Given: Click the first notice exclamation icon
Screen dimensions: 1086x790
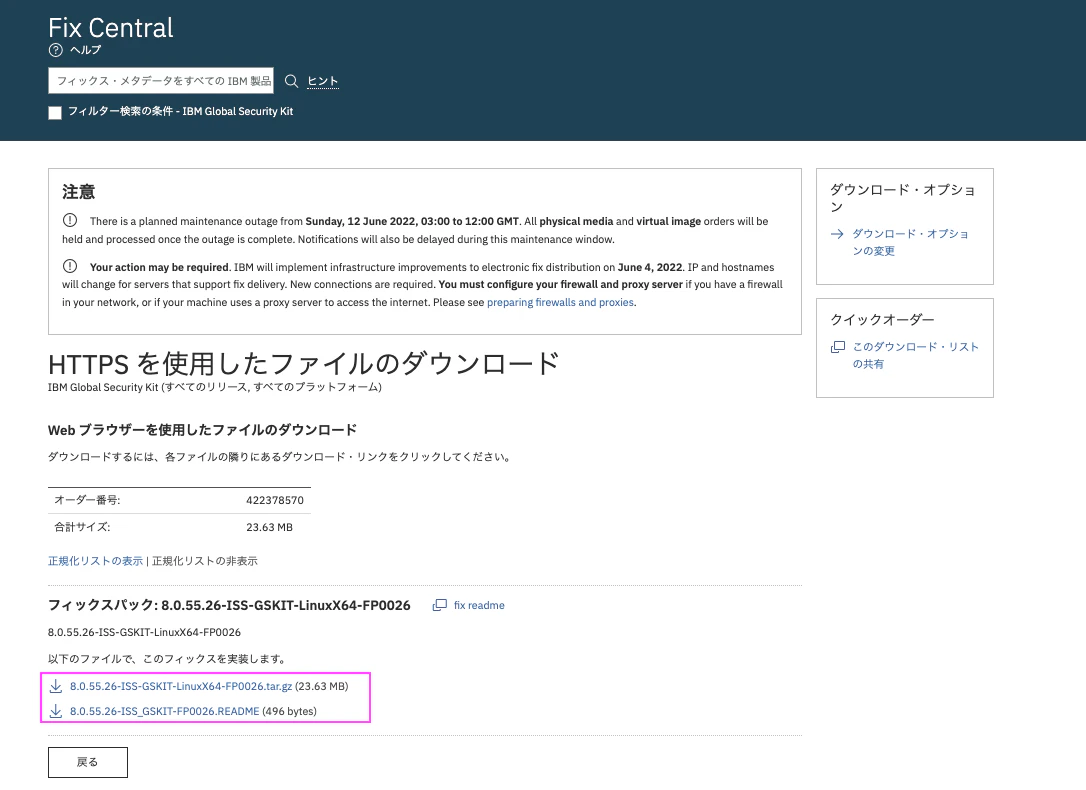Looking at the screenshot, I should point(70,220).
